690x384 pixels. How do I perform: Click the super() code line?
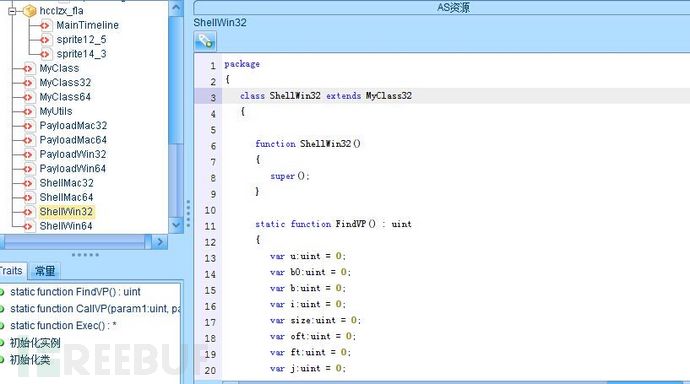(x=290, y=176)
